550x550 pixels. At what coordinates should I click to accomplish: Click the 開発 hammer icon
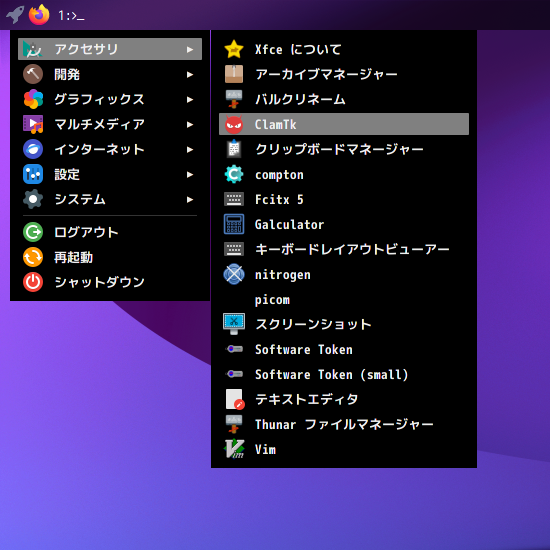point(33,74)
